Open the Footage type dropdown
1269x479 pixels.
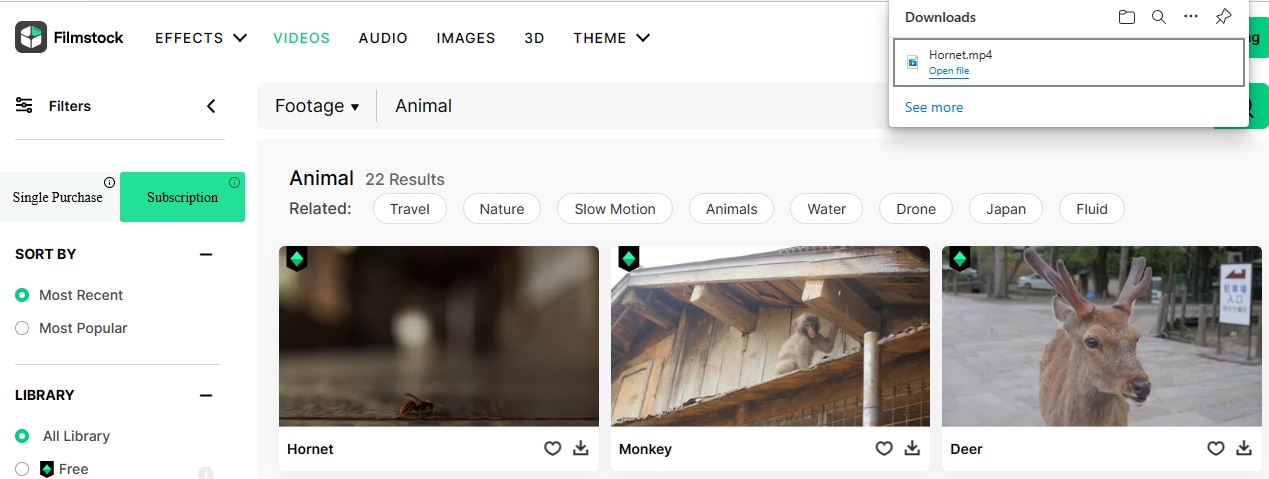coord(317,106)
